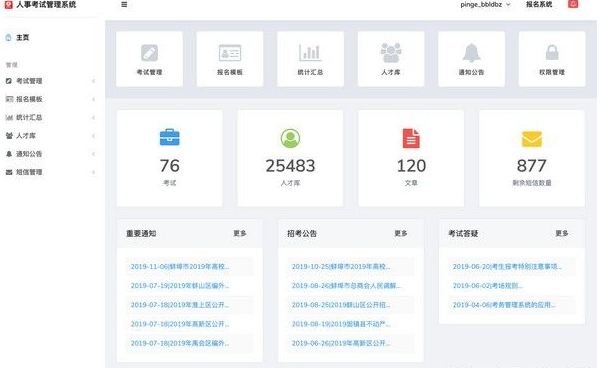The image size is (600, 368).
Task: Click the 统计汇总 sidebar chart icon
Action: (x=9, y=117)
